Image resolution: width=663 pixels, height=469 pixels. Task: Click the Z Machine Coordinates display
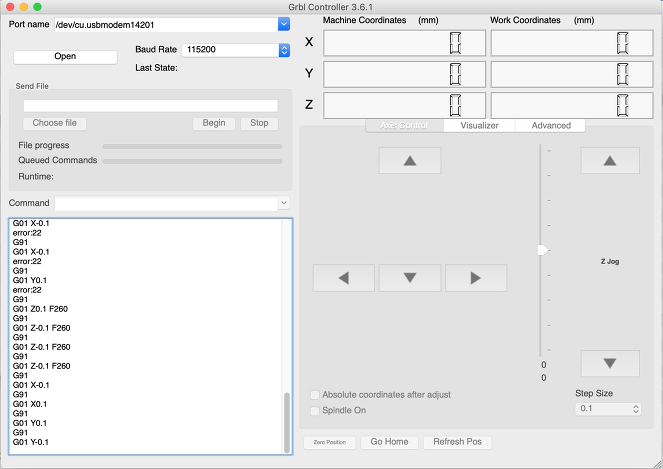pyautogui.click(x=404, y=105)
